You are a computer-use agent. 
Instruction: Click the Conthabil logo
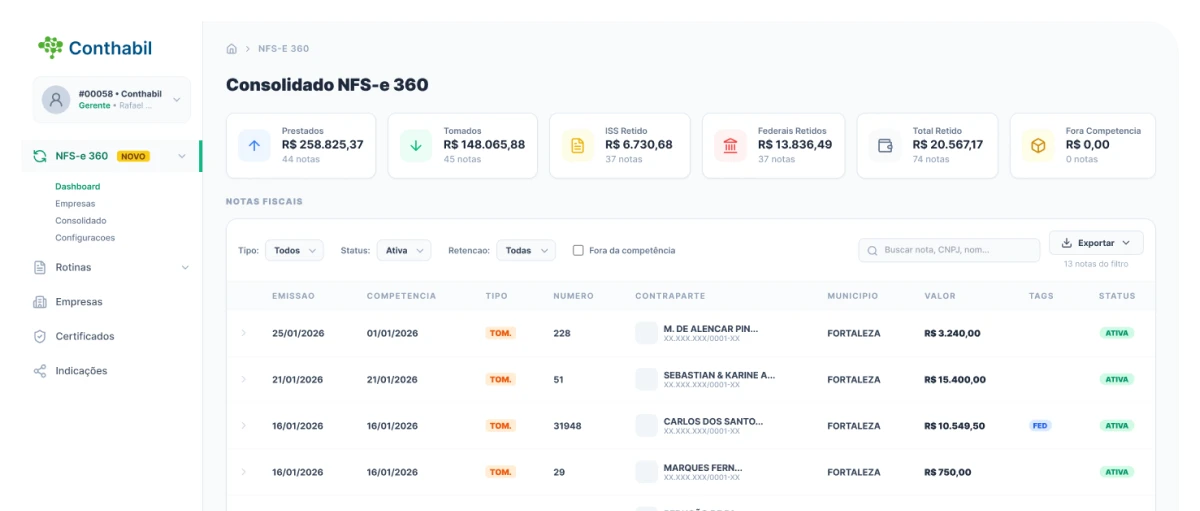[x=95, y=47]
